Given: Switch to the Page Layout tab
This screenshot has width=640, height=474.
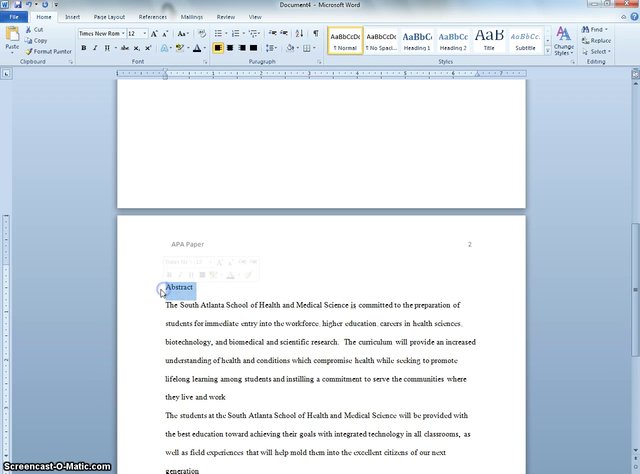Looking at the screenshot, I should point(110,17).
